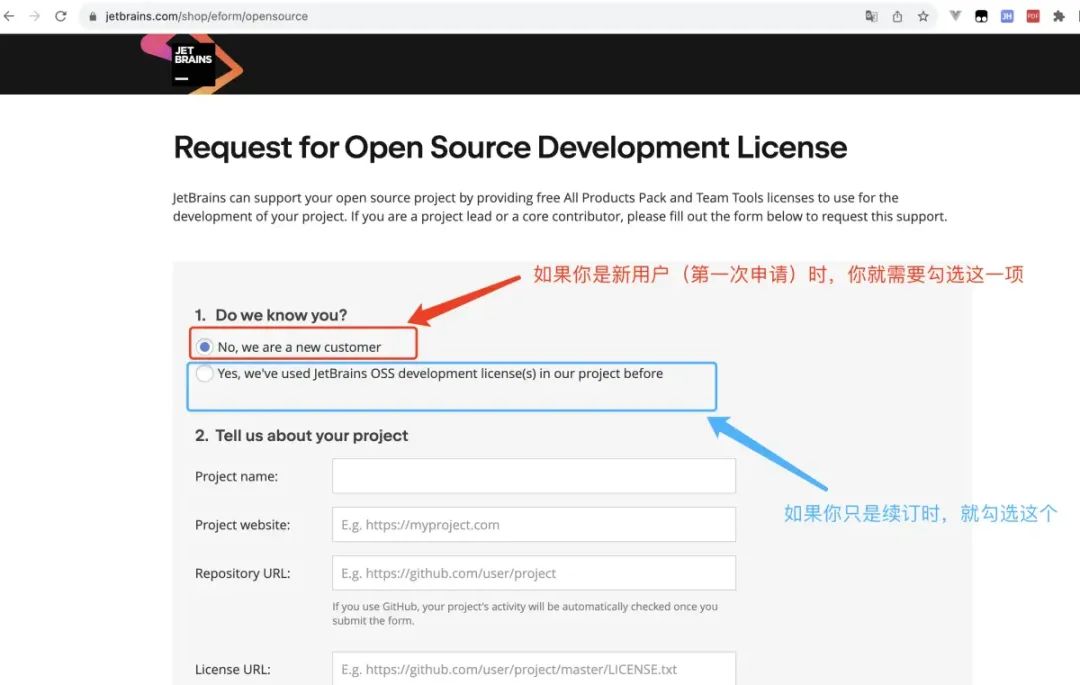Click the '2. Tell us about your project' heading
Viewport: 1080px width, 685px height.
point(301,436)
